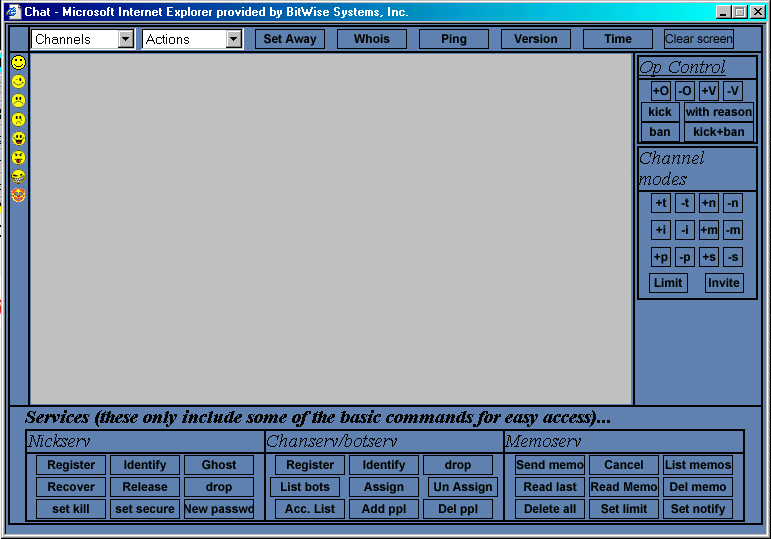Viewport: 771px width, 539px height.
Task: Insert the fourth emoticon, the crying face
Action: click(x=18, y=119)
